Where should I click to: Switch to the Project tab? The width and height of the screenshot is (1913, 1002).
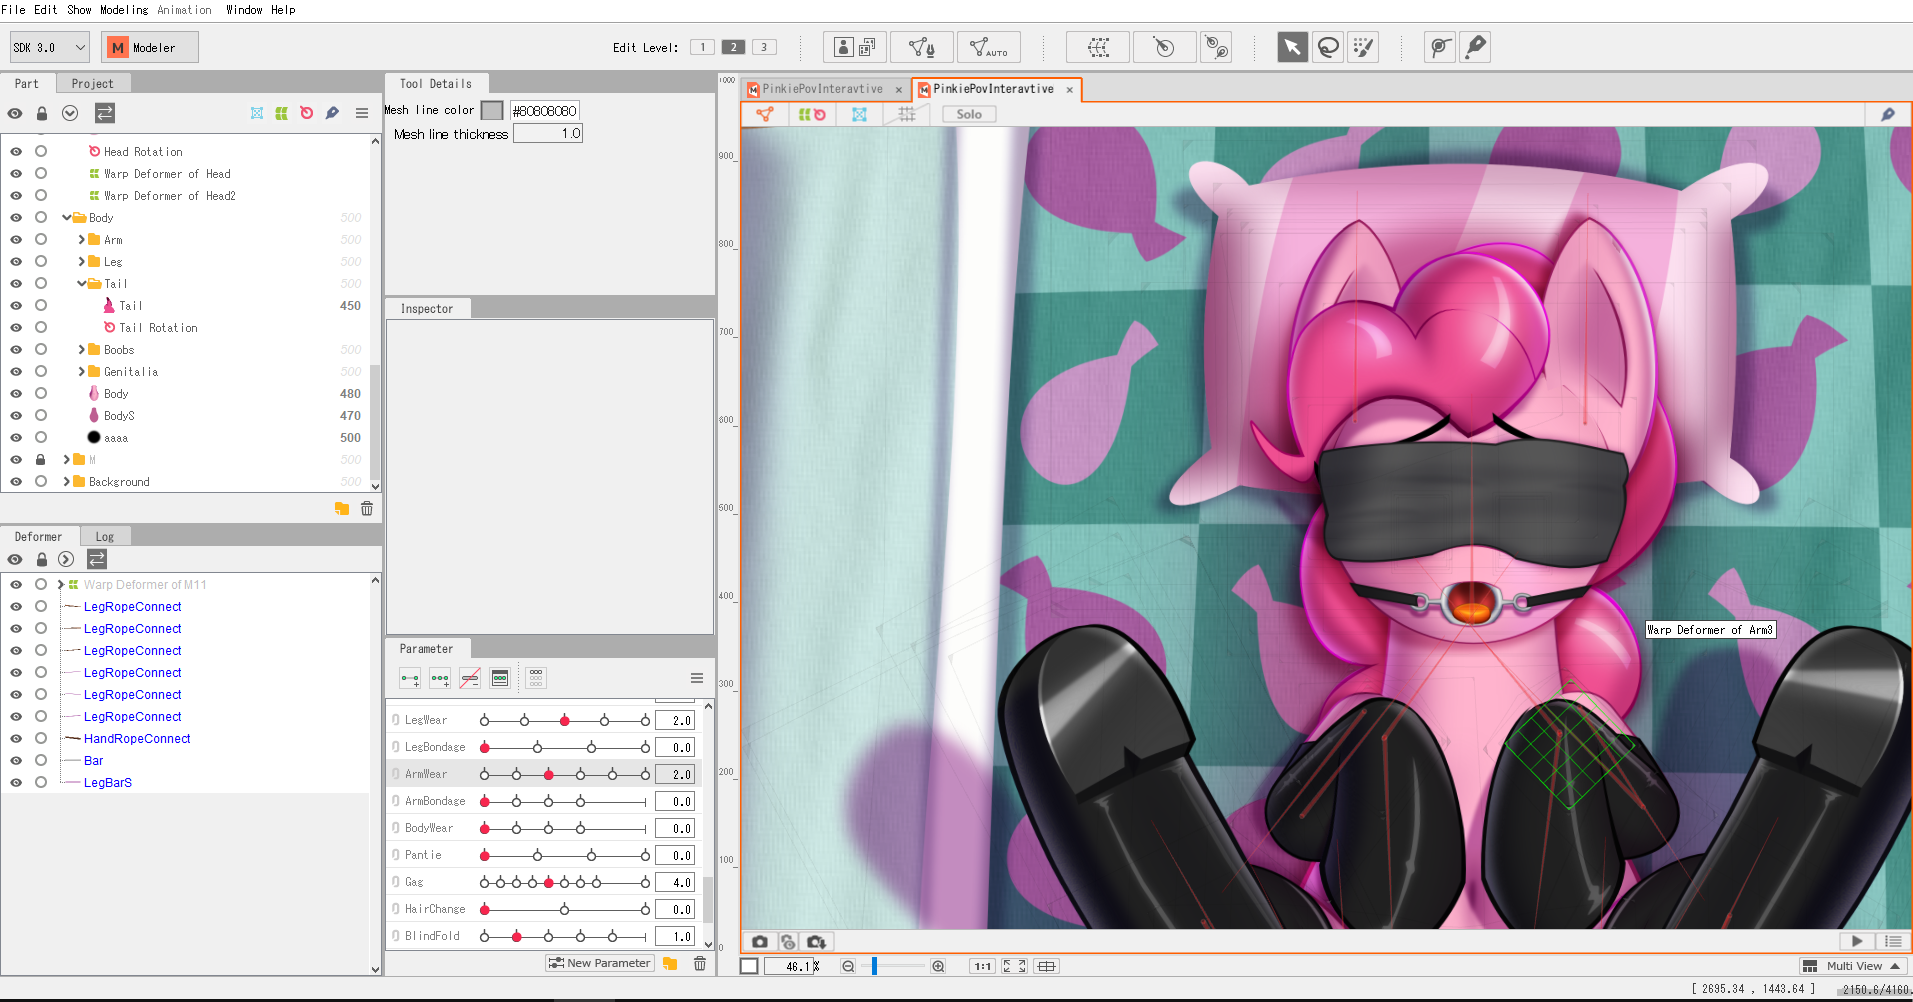pos(92,84)
